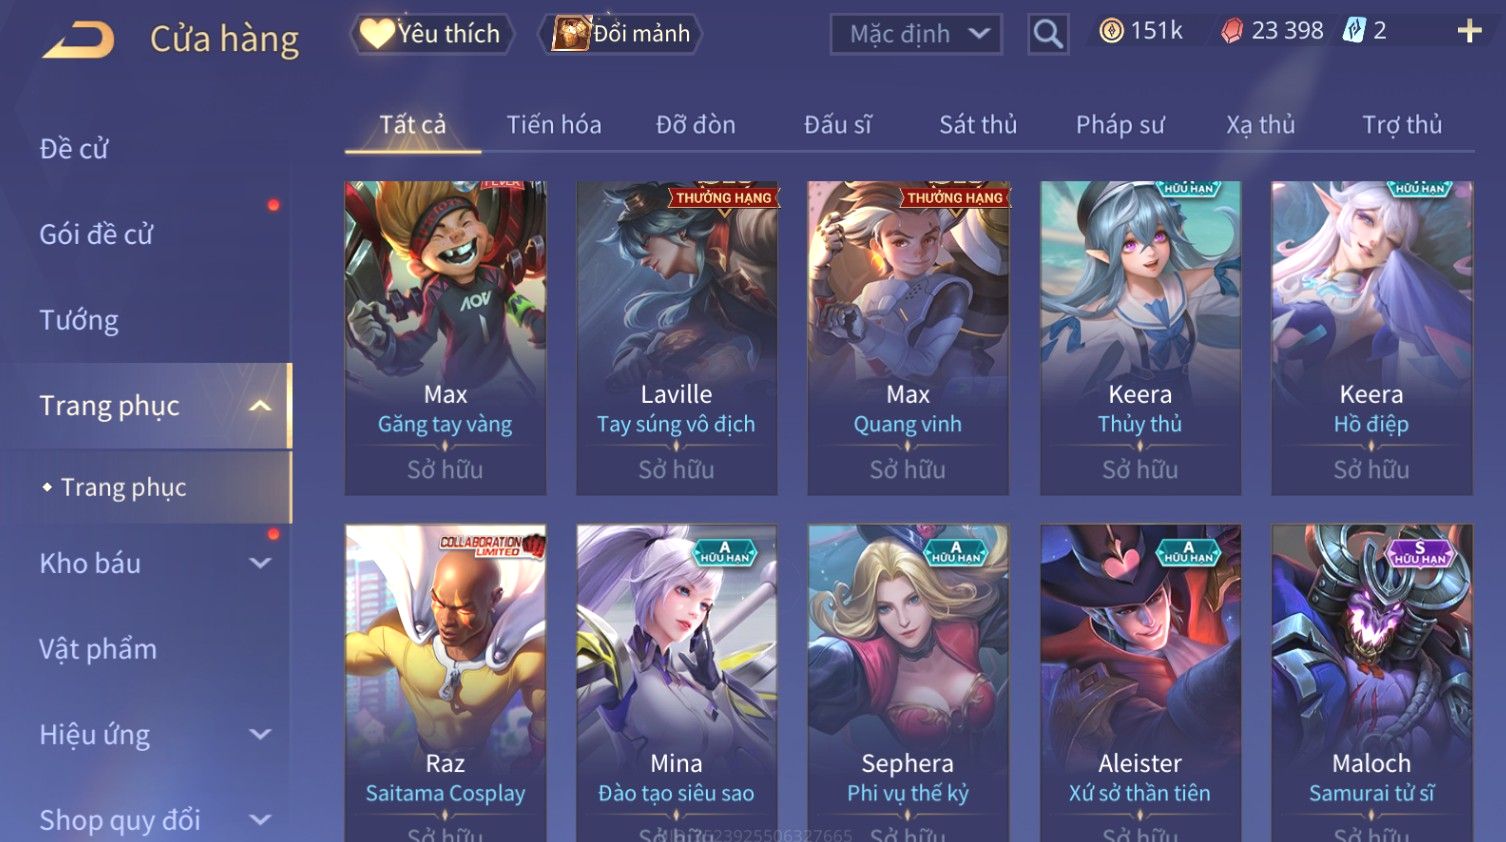Expand the Hiệu ứng sidebar section
The width and height of the screenshot is (1506, 842).
pos(260,734)
